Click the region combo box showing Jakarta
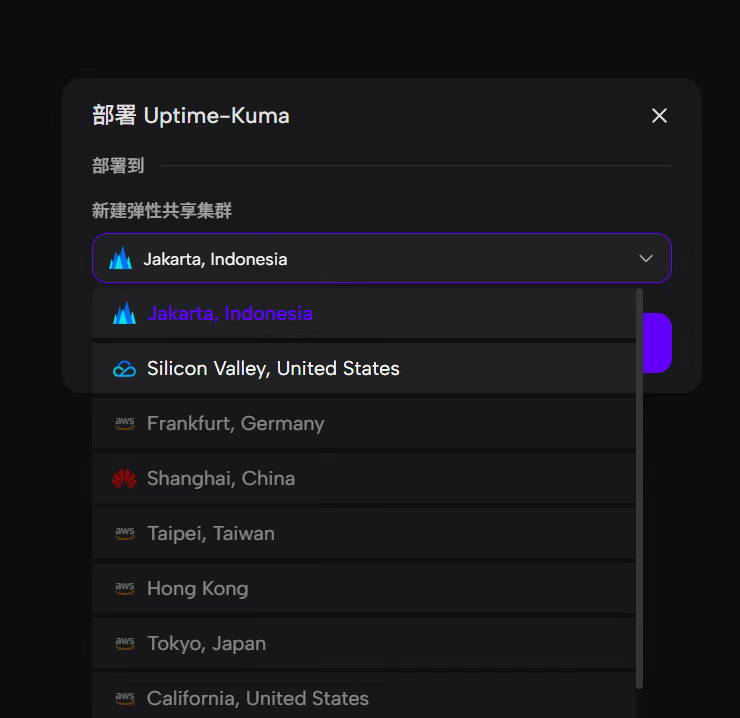The image size is (740, 718). click(380, 259)
